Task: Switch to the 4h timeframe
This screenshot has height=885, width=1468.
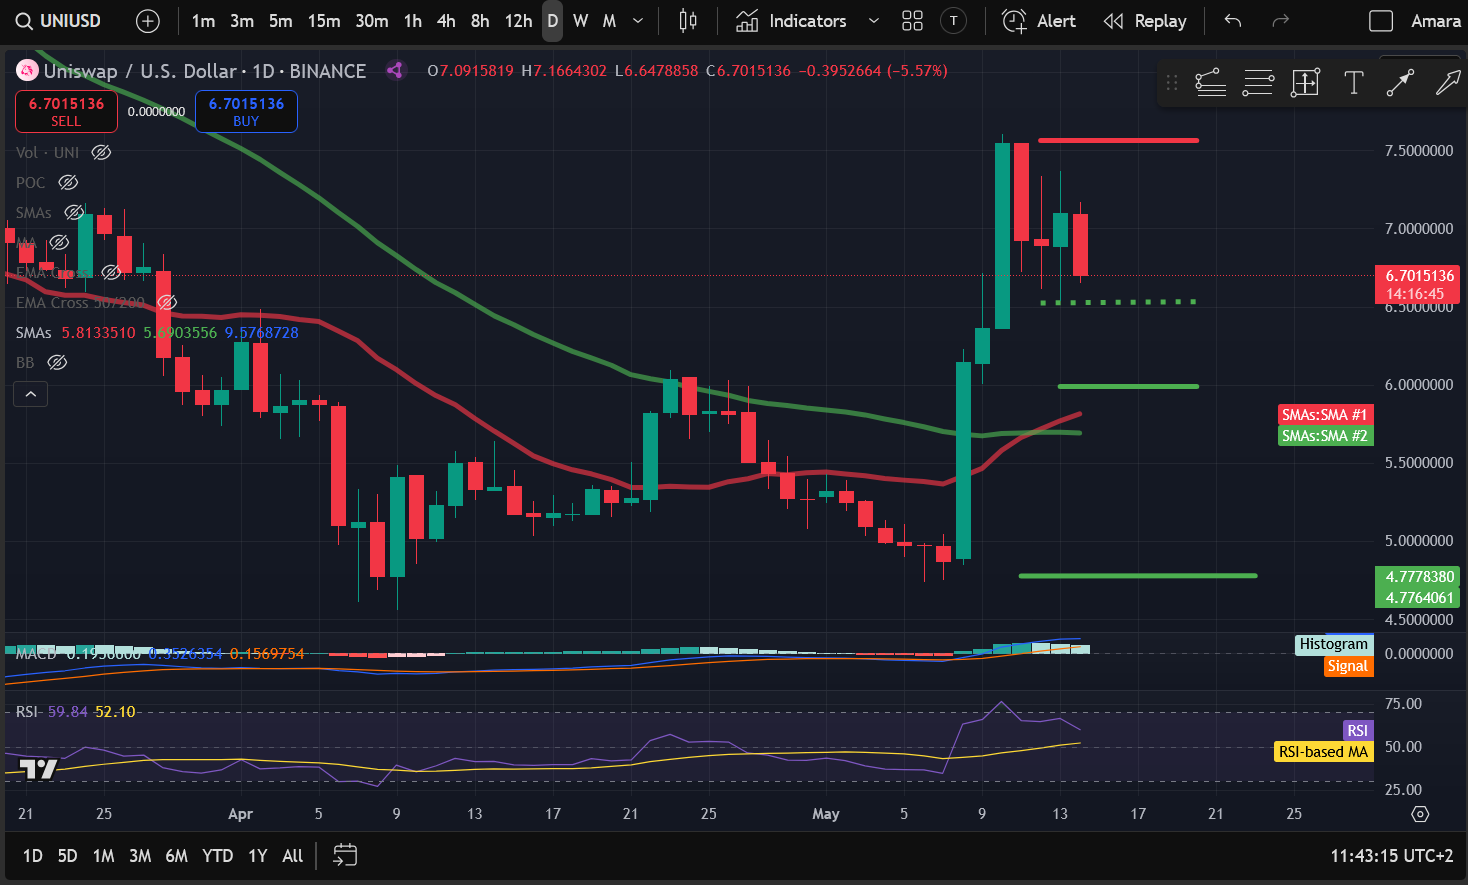Action: pos(446,21)
